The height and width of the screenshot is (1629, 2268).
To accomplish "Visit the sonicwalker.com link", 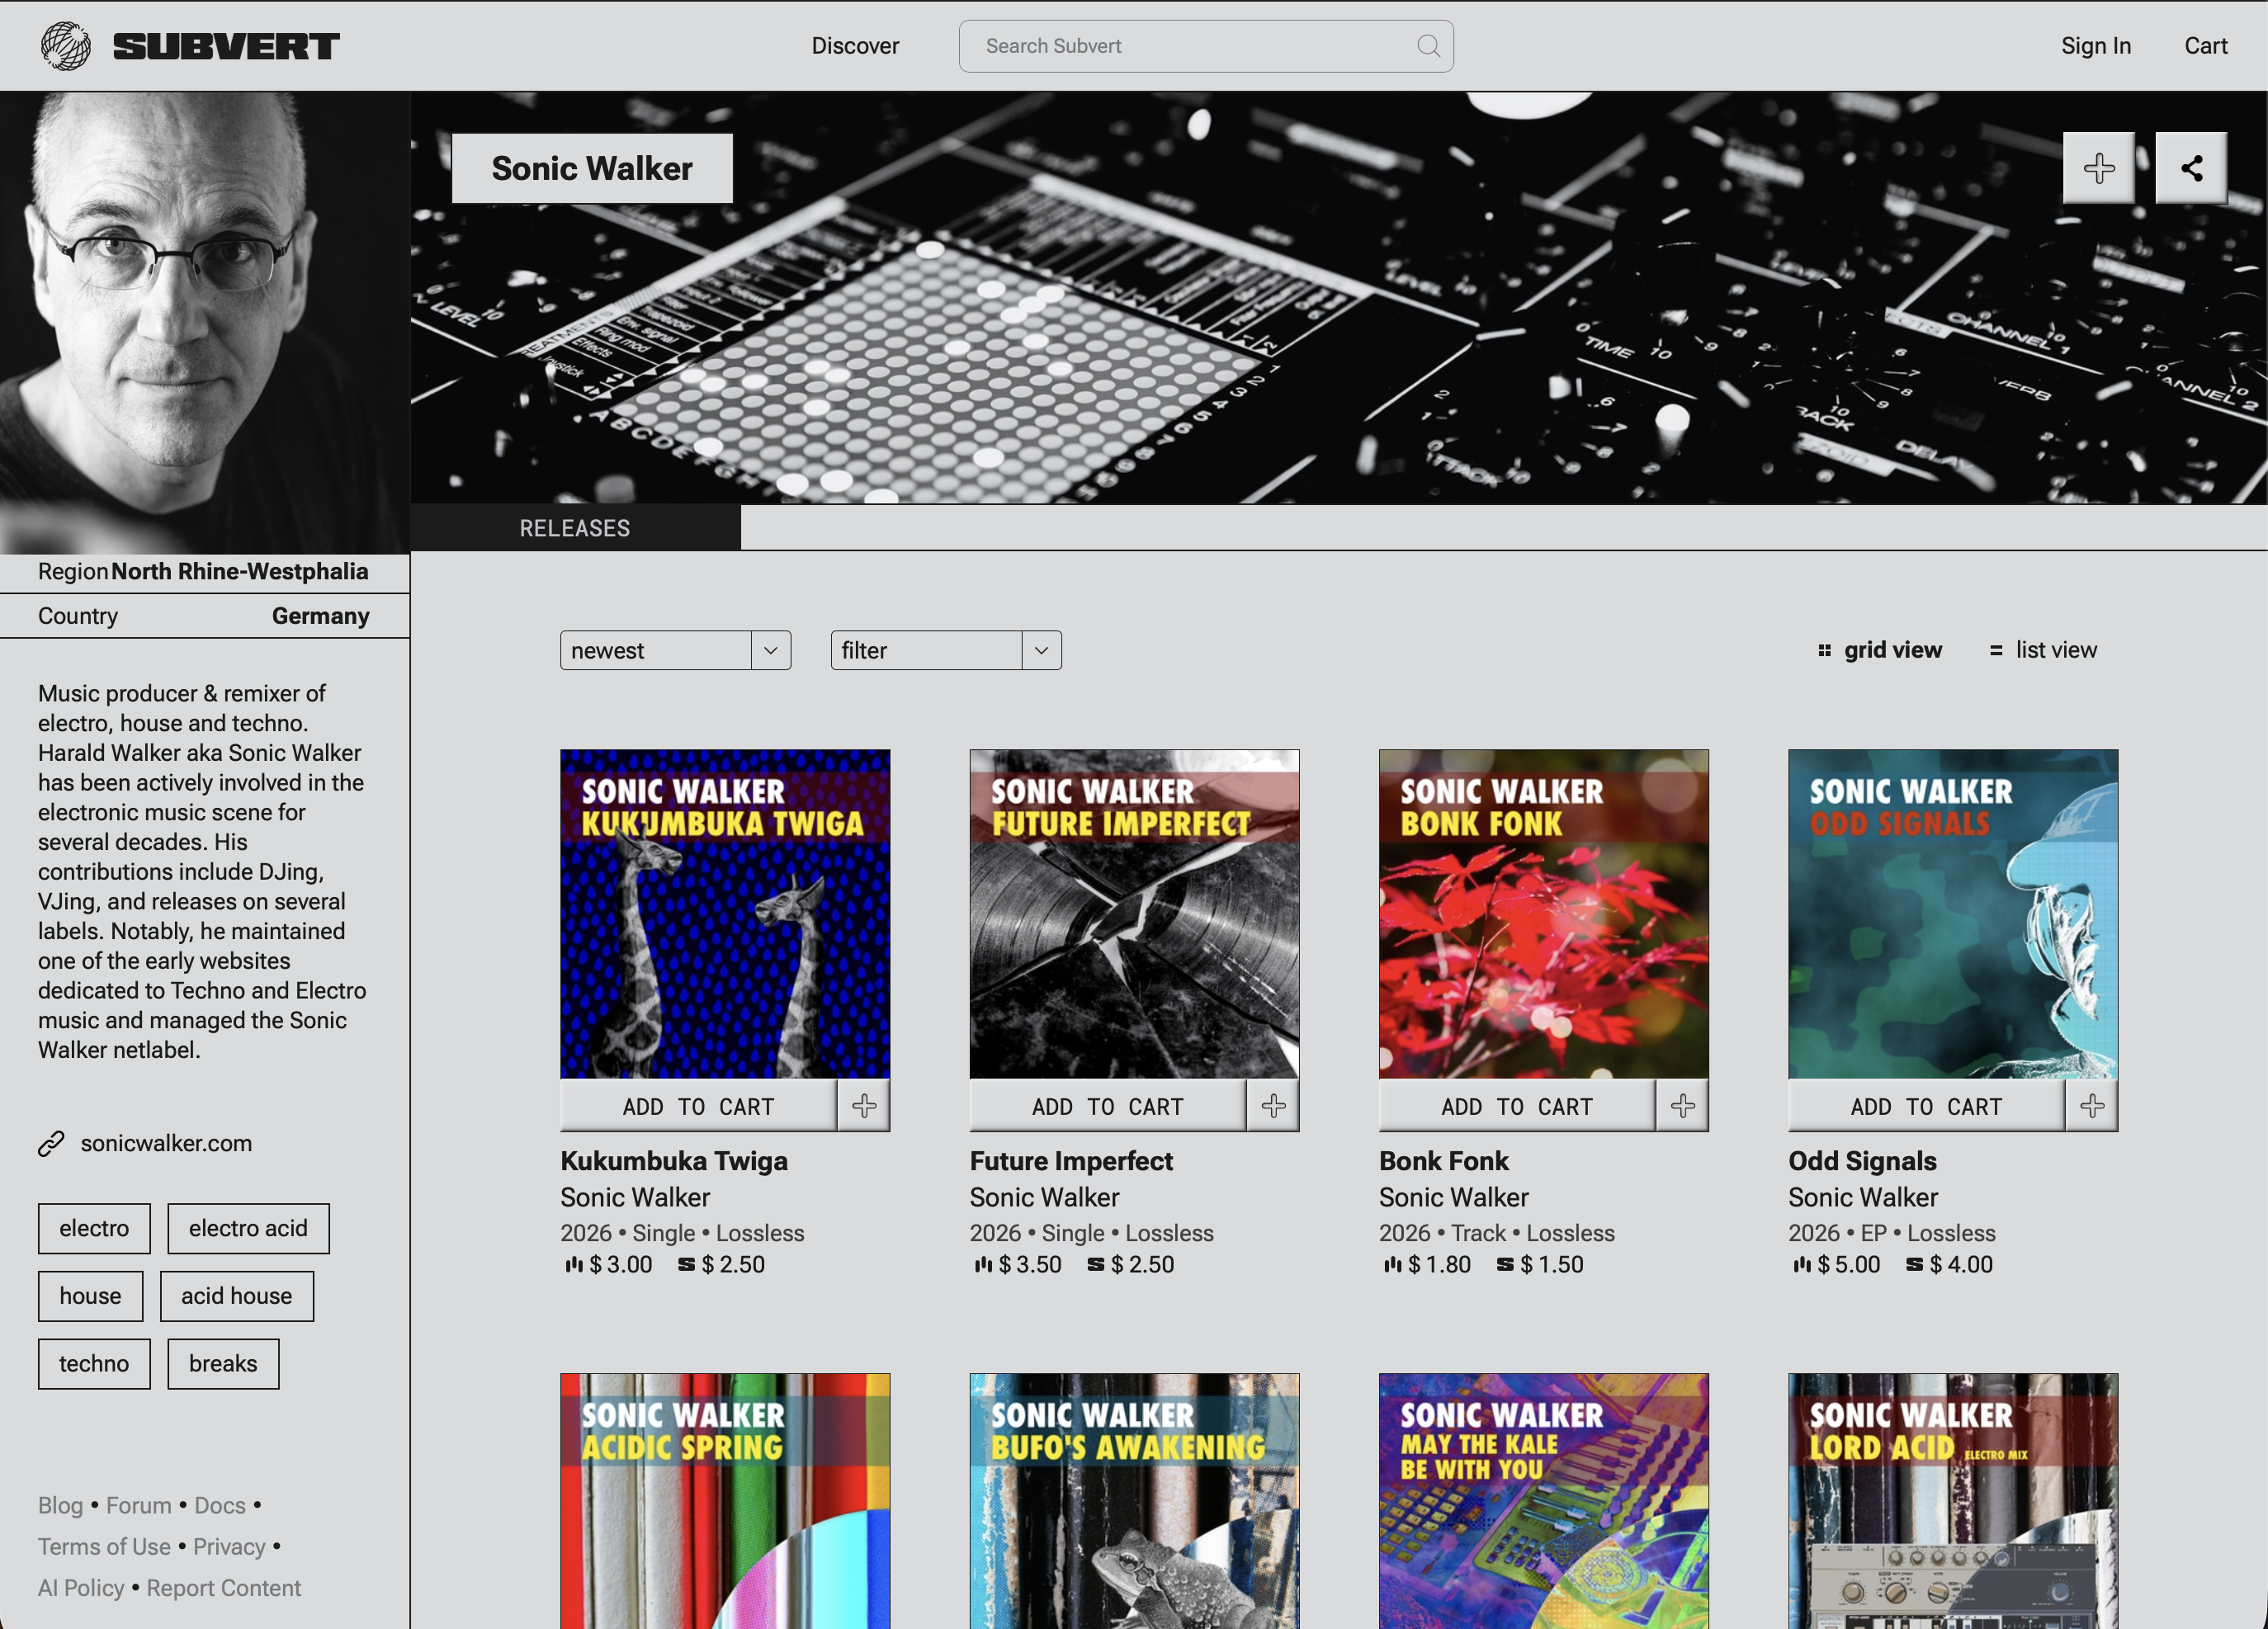I will click(x=166, y=1143).
